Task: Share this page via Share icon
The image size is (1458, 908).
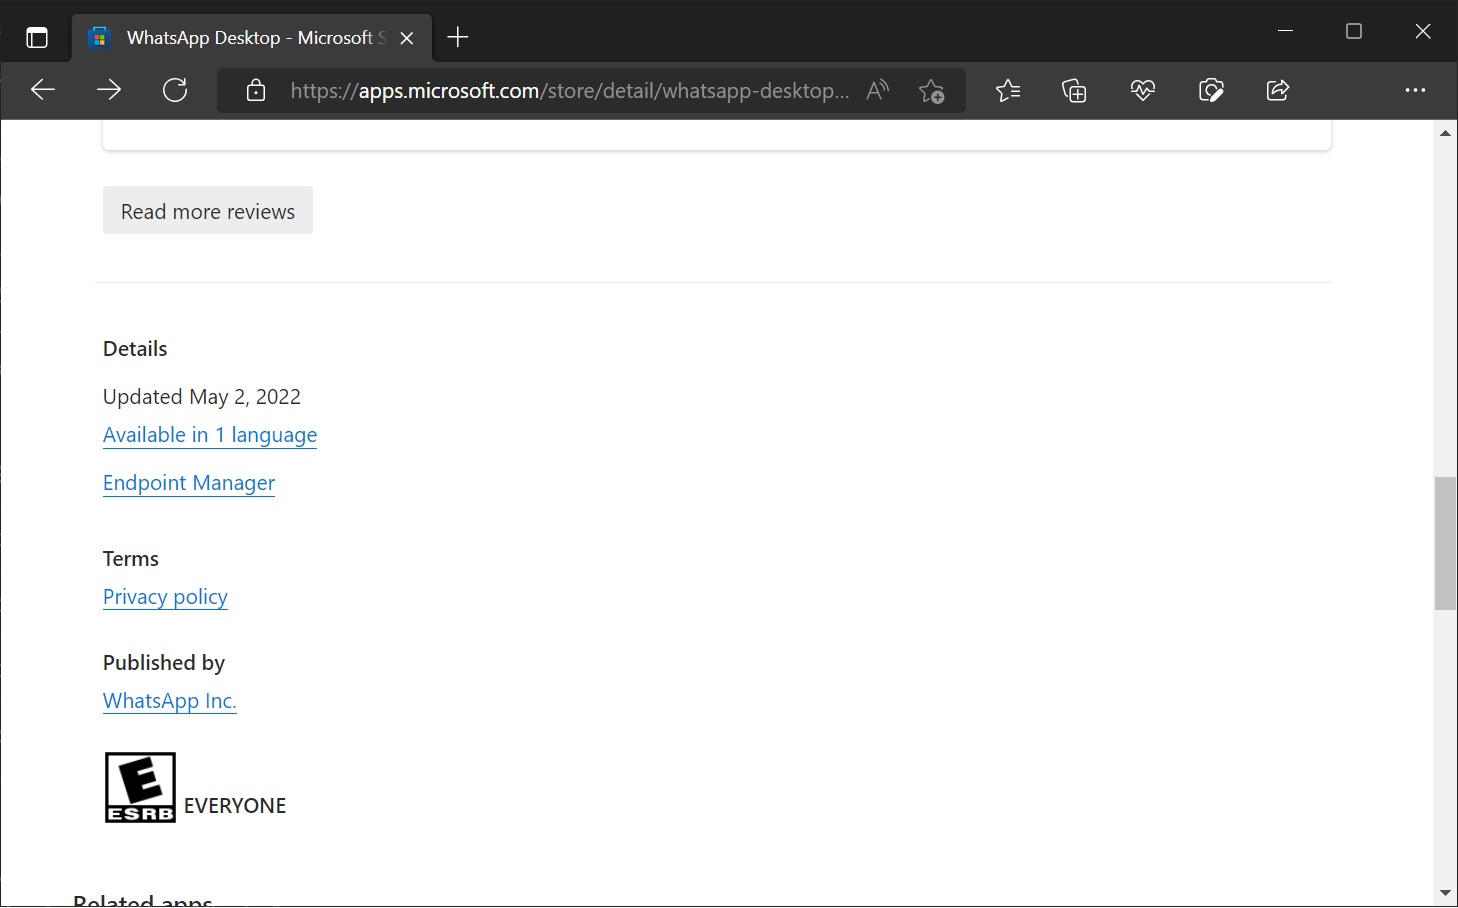Action: pos(1278,91)
